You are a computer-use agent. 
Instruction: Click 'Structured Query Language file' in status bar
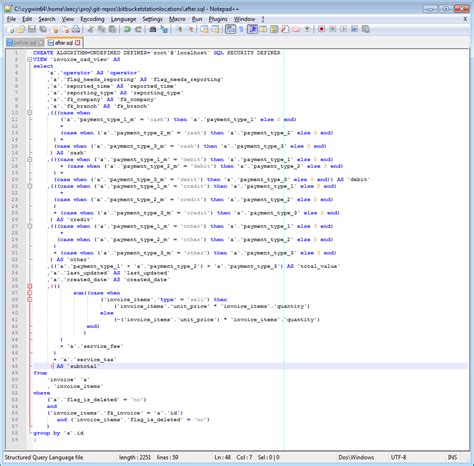point(44,457)
